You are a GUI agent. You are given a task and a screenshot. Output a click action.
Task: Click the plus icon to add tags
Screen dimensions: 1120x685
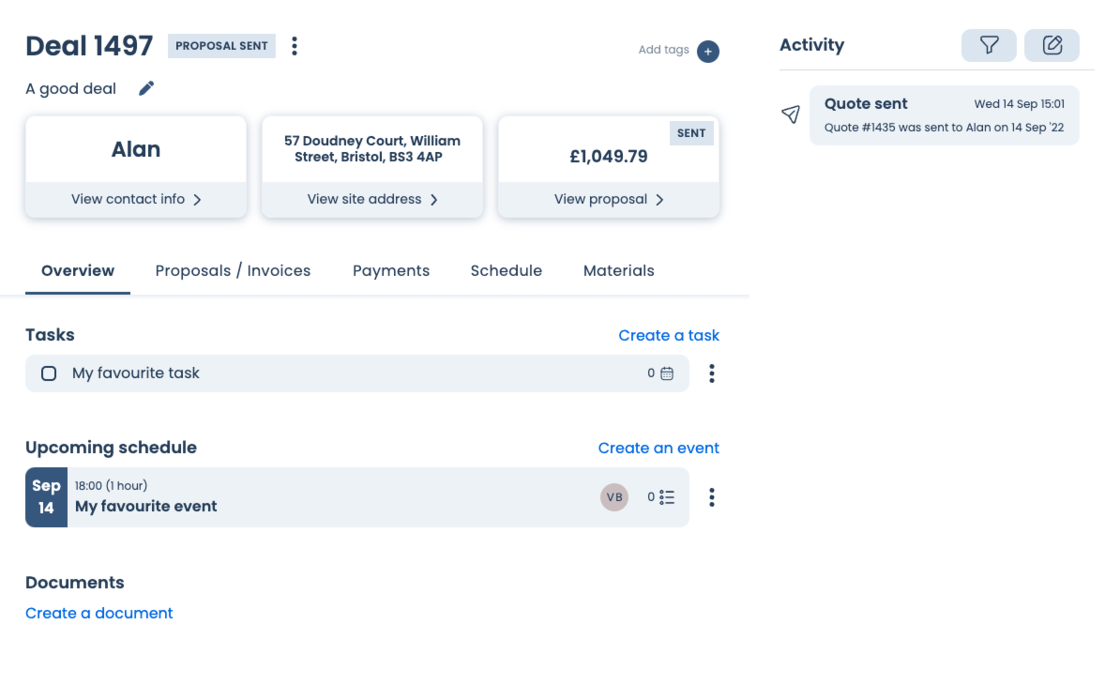pos(708,51)
